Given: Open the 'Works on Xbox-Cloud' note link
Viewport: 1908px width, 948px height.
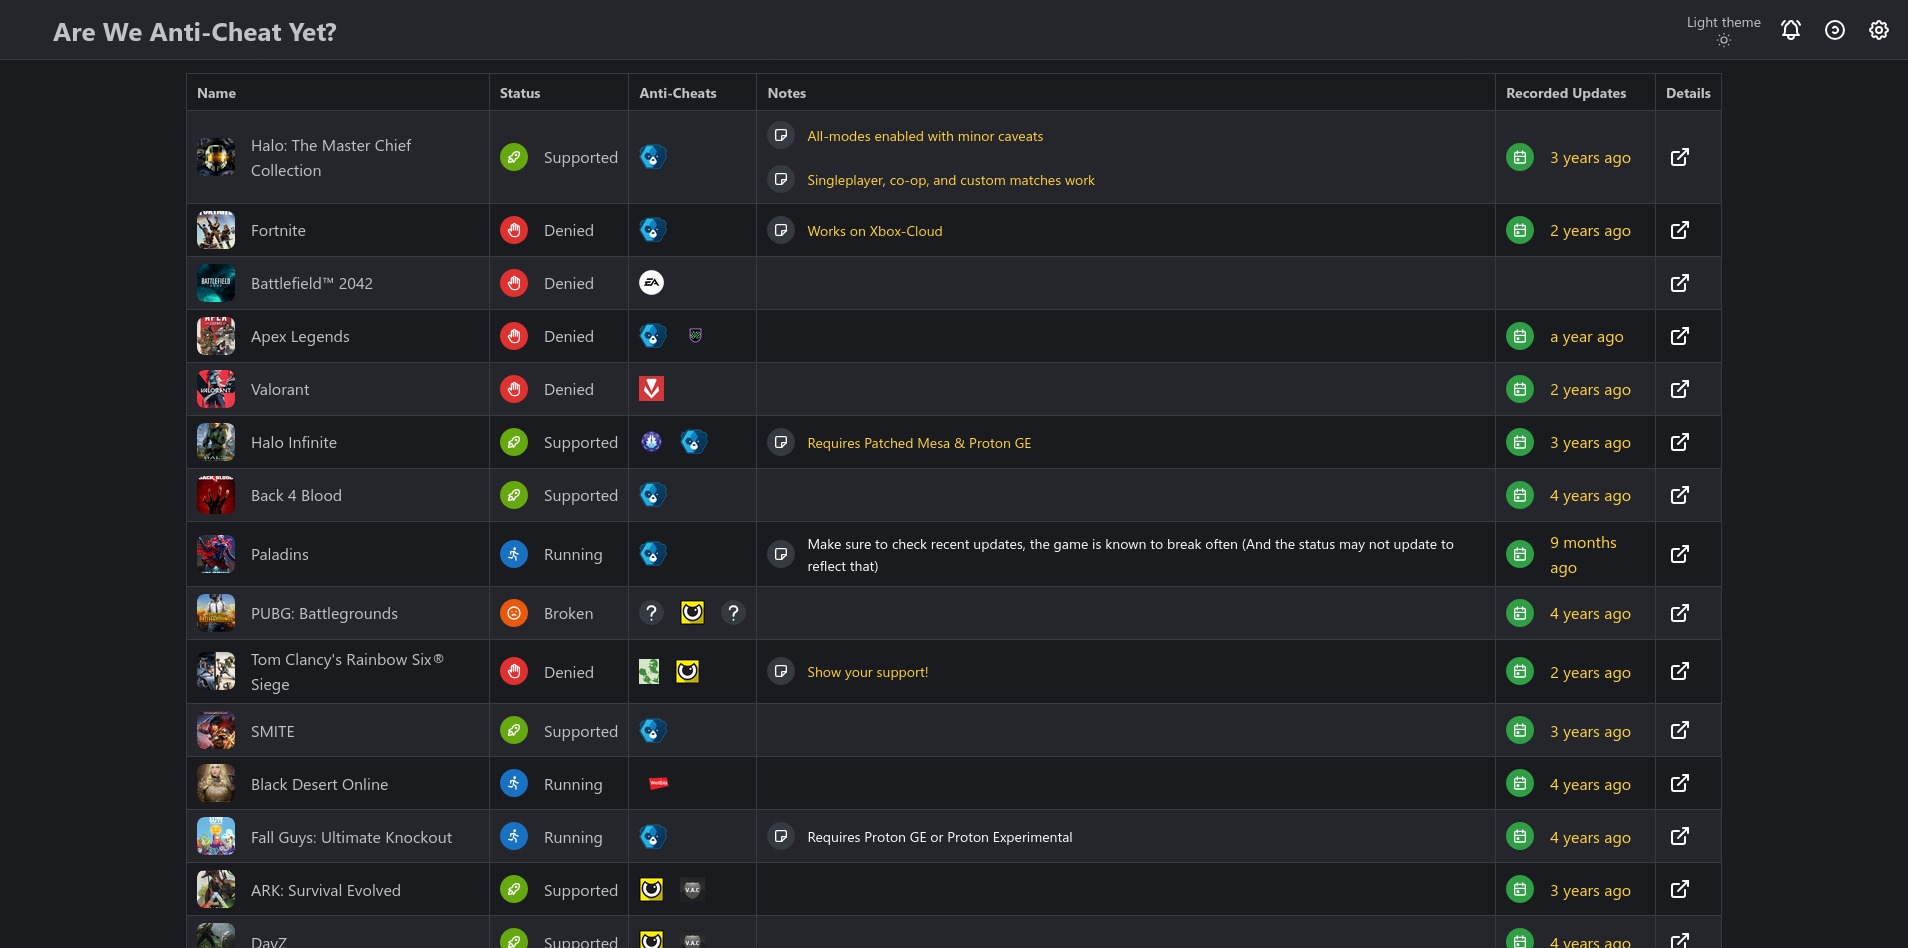Looking at the screenshot, I should click(x=875, y=231).
